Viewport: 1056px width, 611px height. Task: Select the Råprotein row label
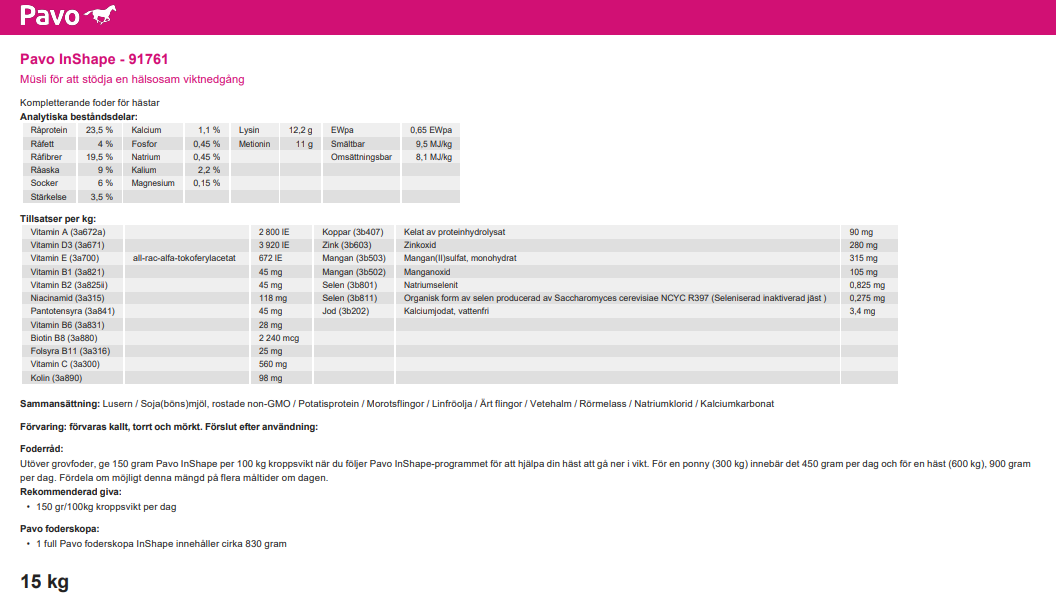coord(49,131)
